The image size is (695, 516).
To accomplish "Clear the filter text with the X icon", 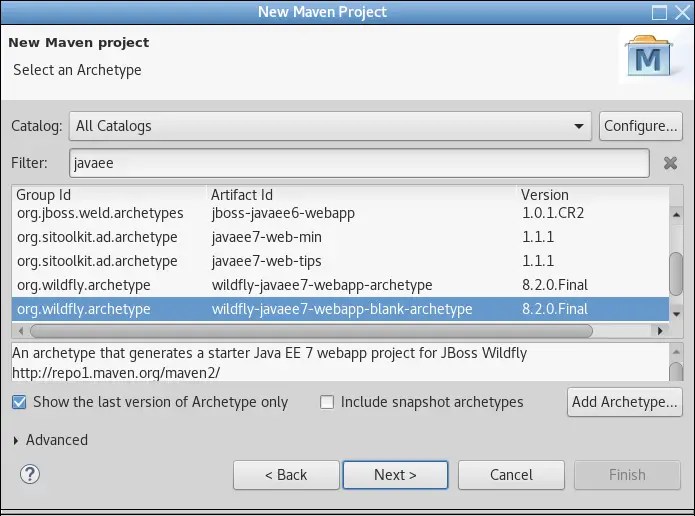I will 670,163.
